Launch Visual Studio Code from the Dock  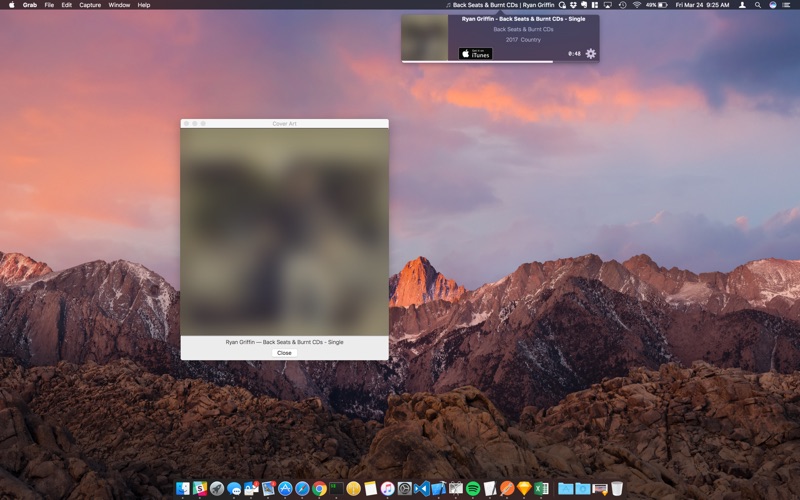click(x=422, y=488)
